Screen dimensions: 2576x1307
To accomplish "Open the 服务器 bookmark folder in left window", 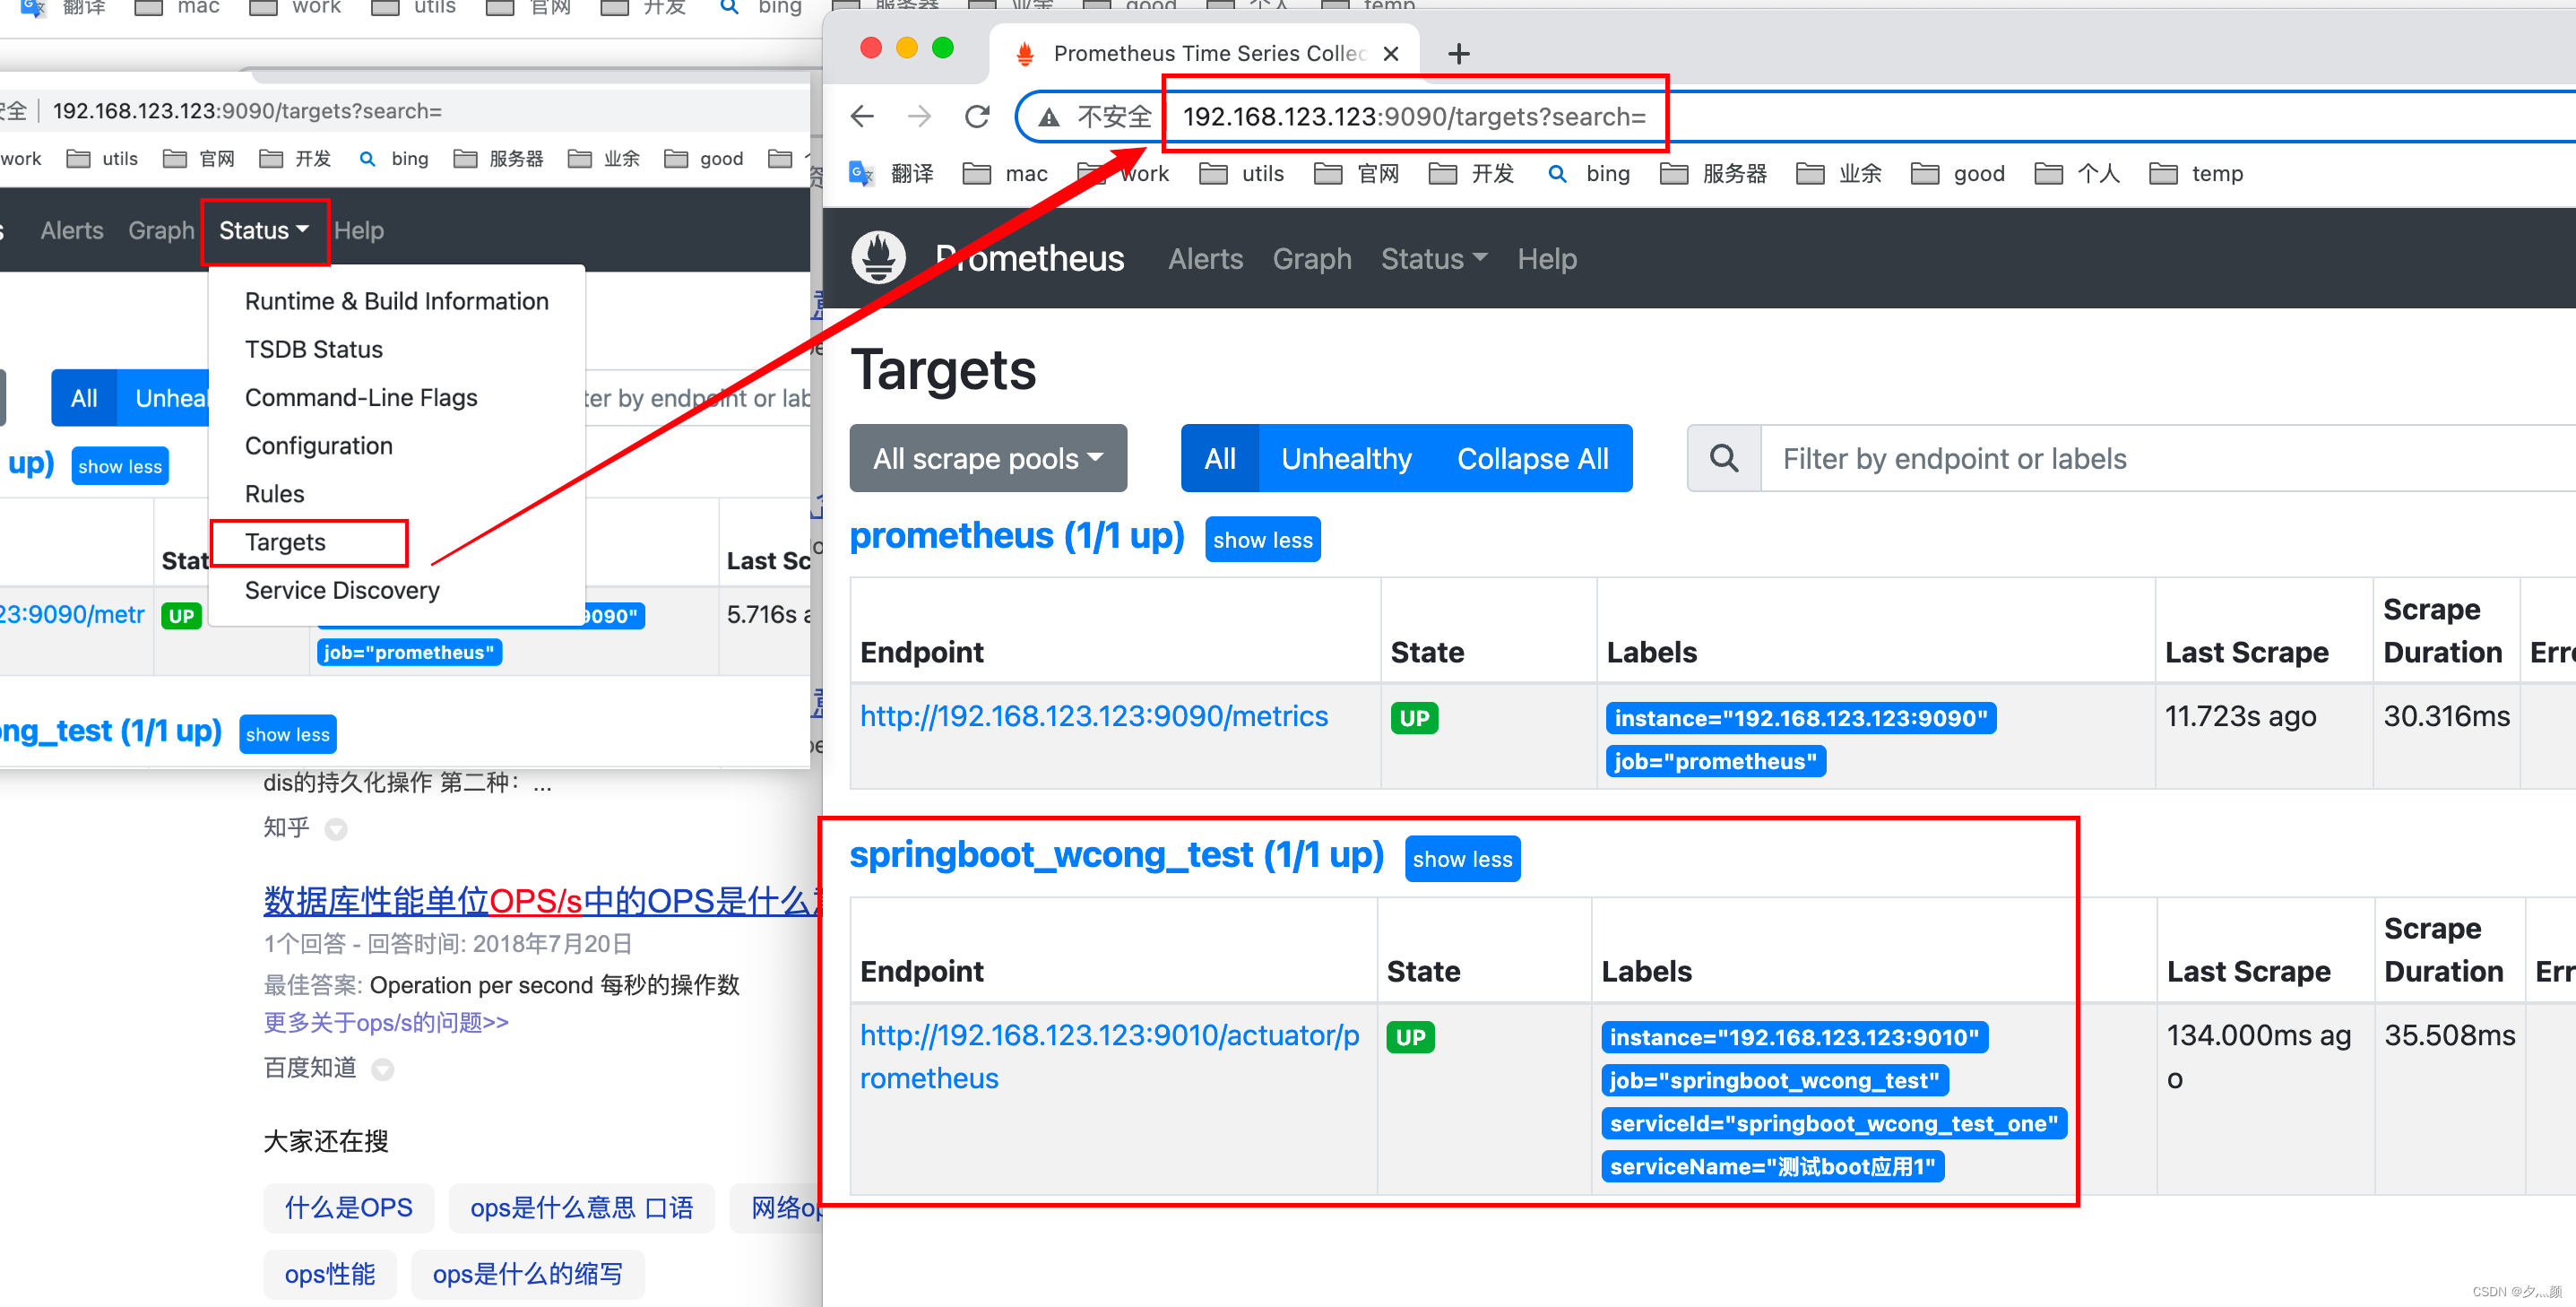I will 498,159.
